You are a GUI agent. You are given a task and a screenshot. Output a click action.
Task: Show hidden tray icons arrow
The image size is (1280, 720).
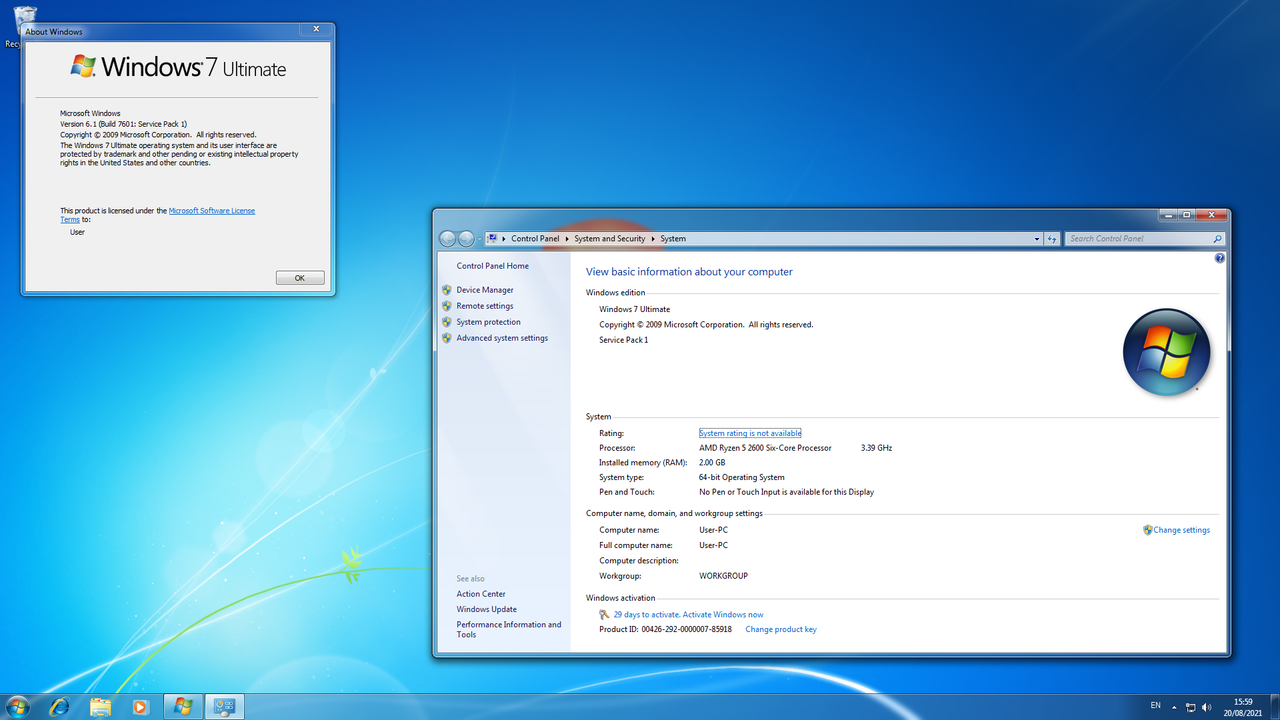[1176, 707]
